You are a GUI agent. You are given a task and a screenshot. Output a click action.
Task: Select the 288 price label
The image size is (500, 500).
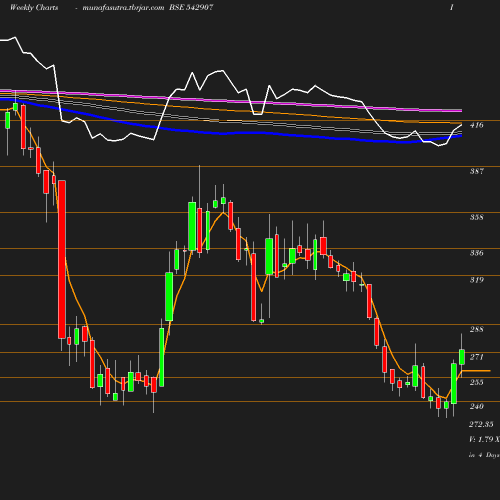point(476,329)
